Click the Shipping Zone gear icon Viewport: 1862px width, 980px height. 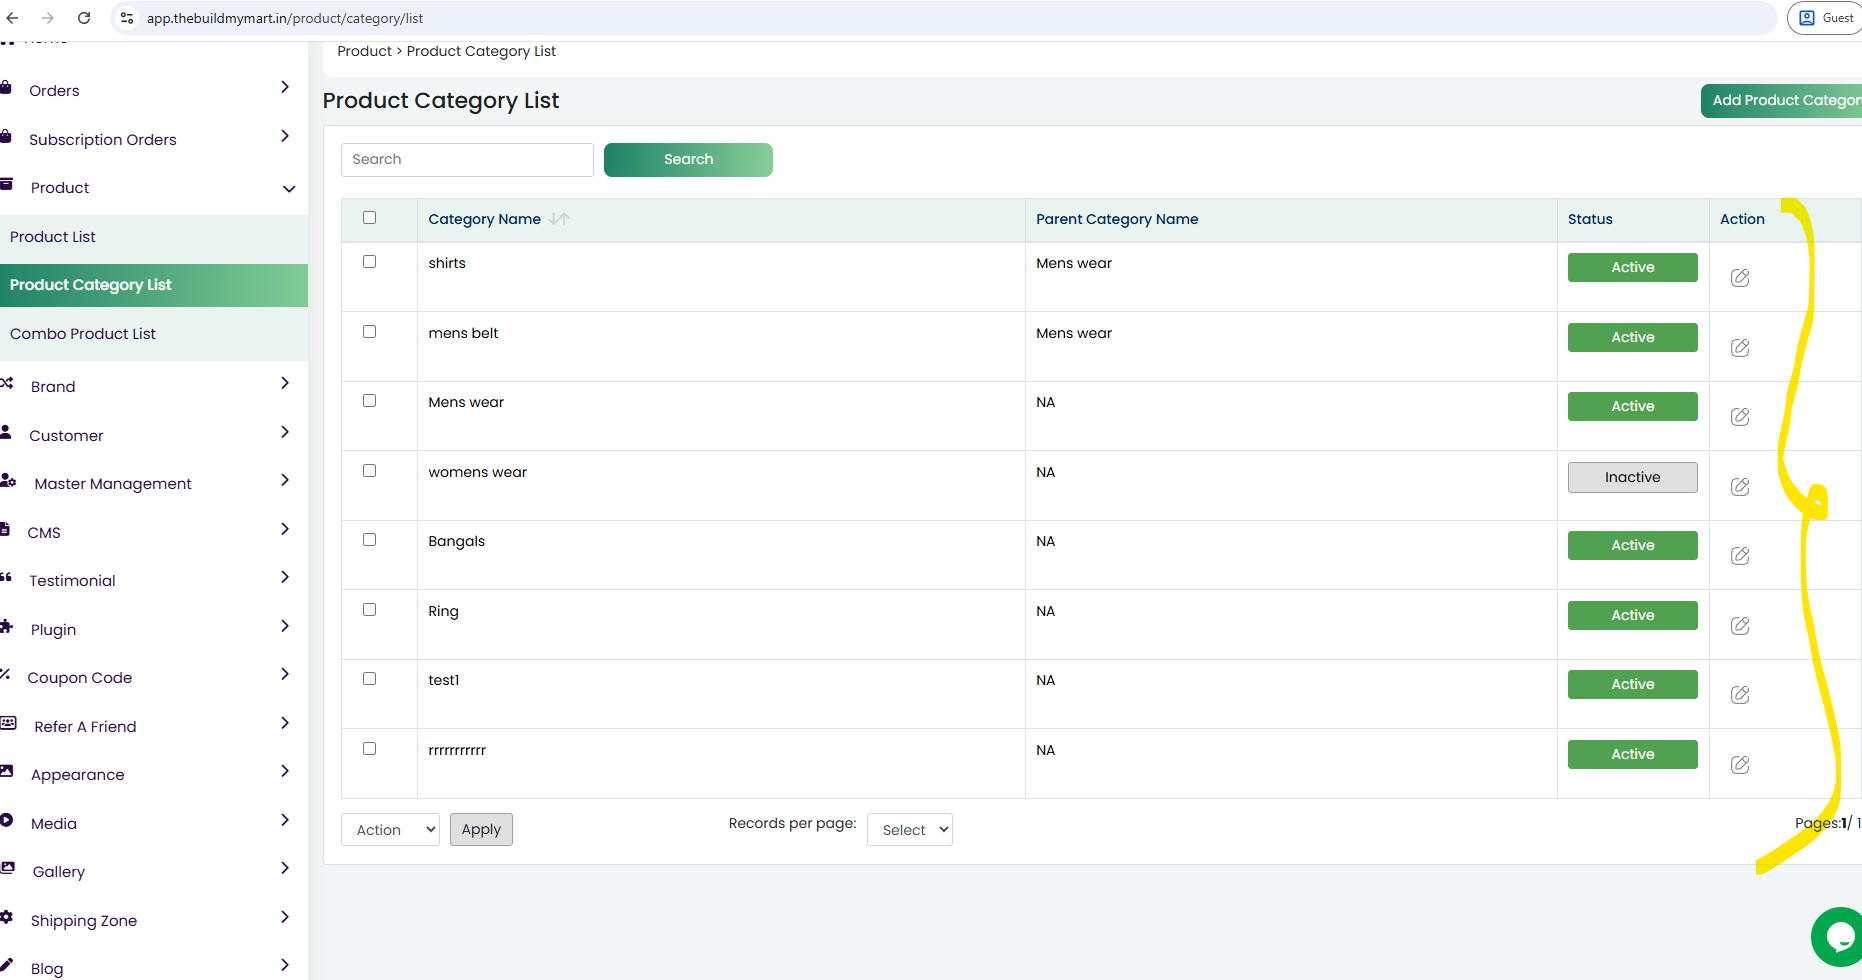click(x=7, y=917)
